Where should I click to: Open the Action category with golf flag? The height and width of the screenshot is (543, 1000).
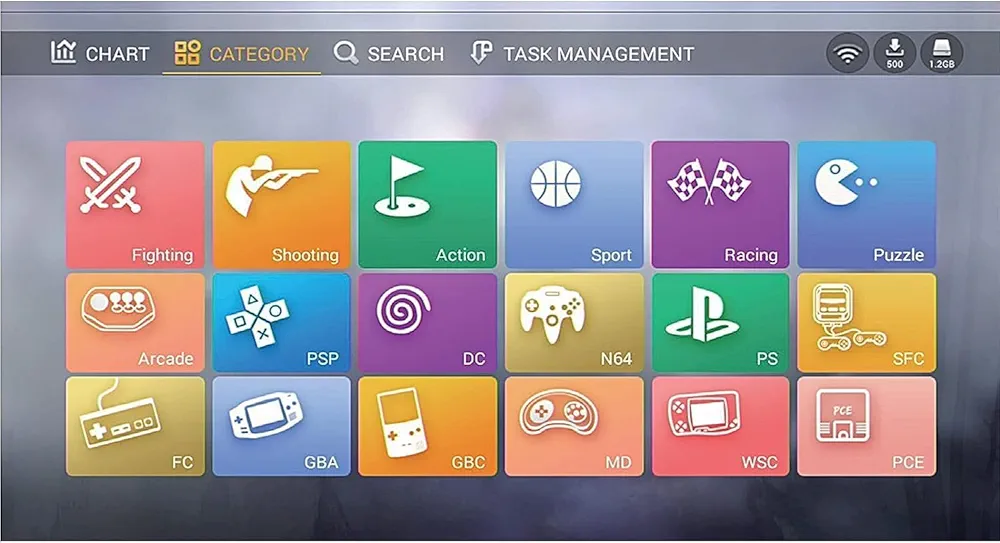(427, 204)
